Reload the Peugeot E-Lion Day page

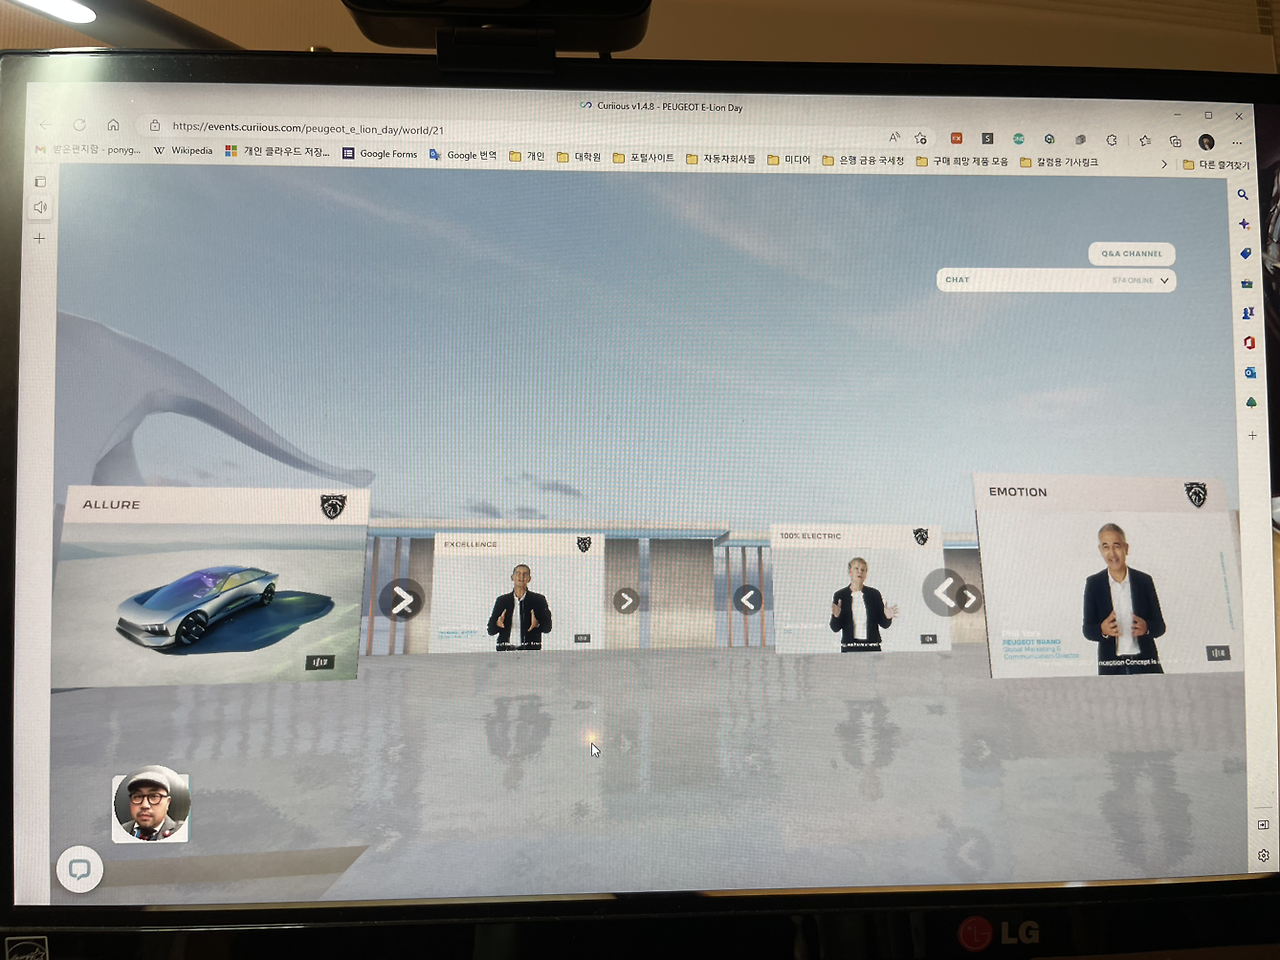coord(80,125)
